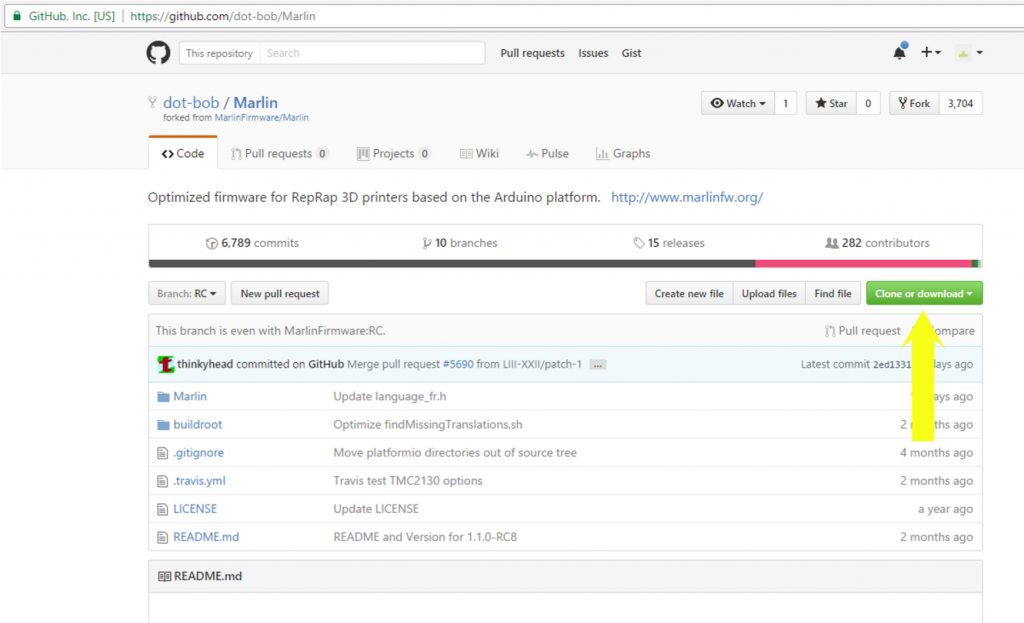Open the README.md file link

click(x=206, y=537)
